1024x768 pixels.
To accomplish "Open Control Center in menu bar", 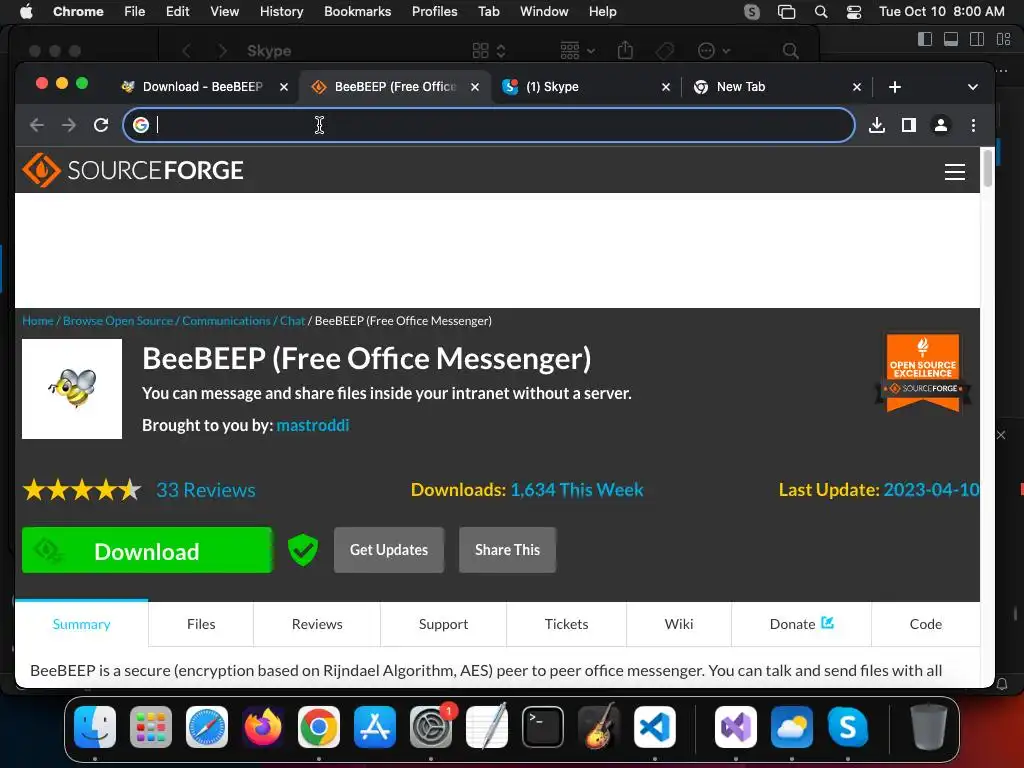I will [x=854, y=12].
